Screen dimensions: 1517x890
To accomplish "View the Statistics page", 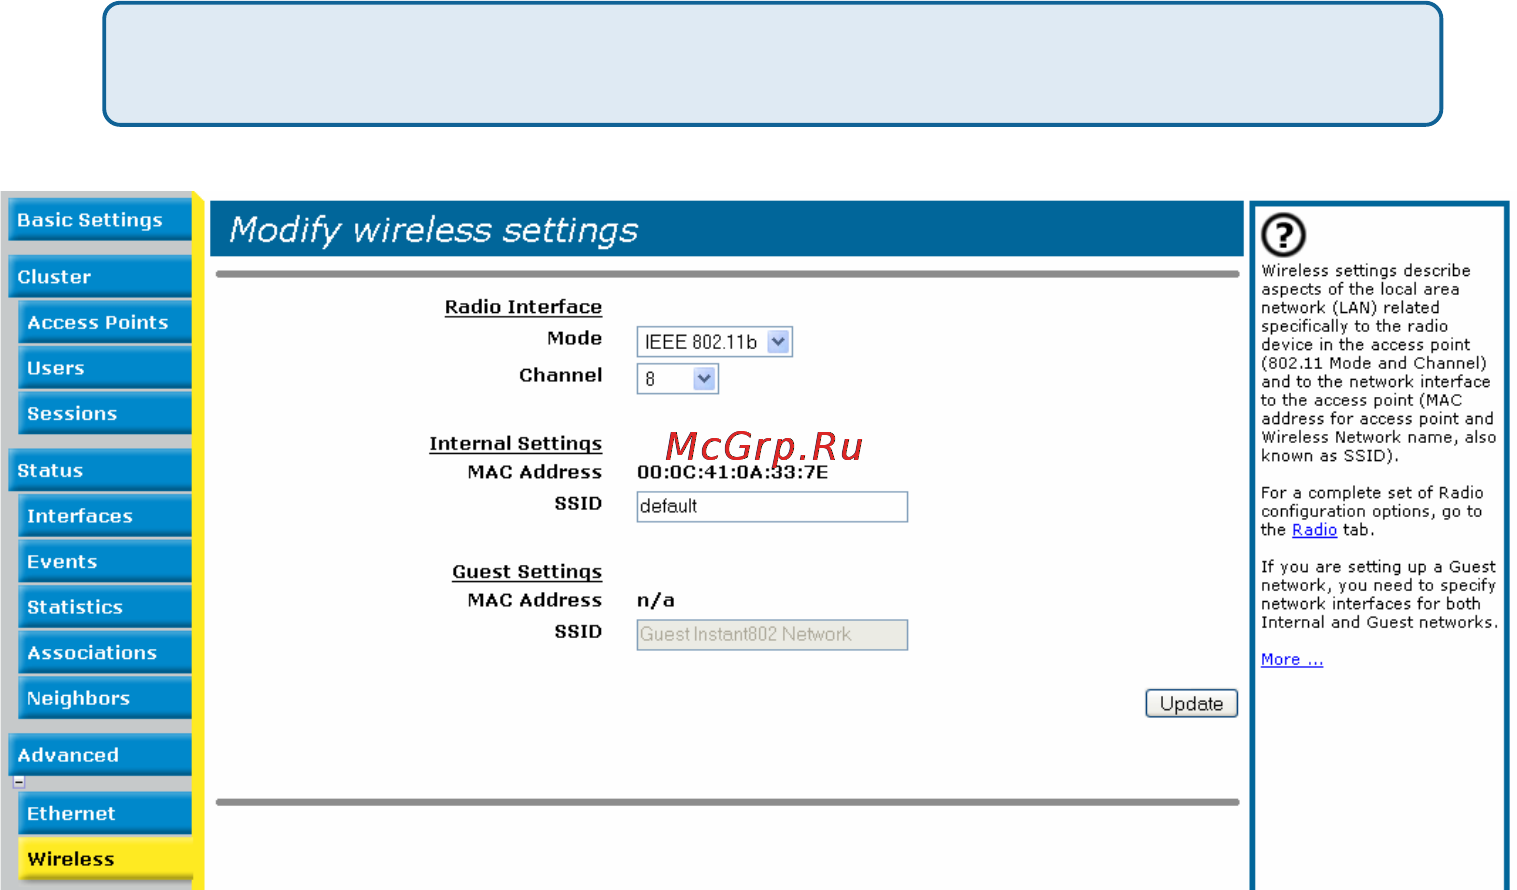I will click(105, 607).
